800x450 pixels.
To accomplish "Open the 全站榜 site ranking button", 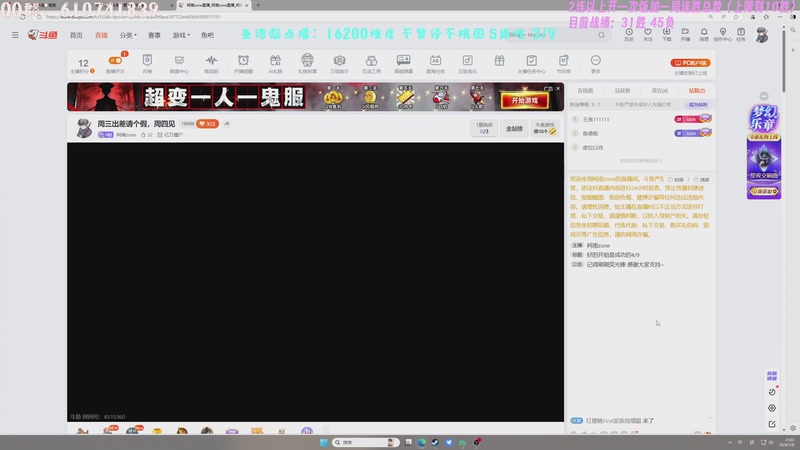I will click(x=514, y=128).
